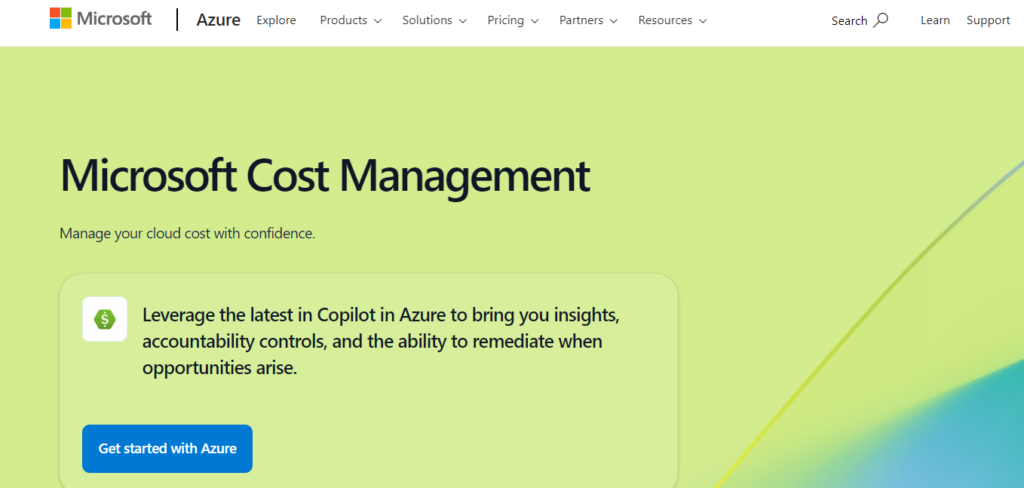The width and height of the screenshot is (1024, 488).
Task: Expand the Solutions dropdown
Action: pos(434,20)
